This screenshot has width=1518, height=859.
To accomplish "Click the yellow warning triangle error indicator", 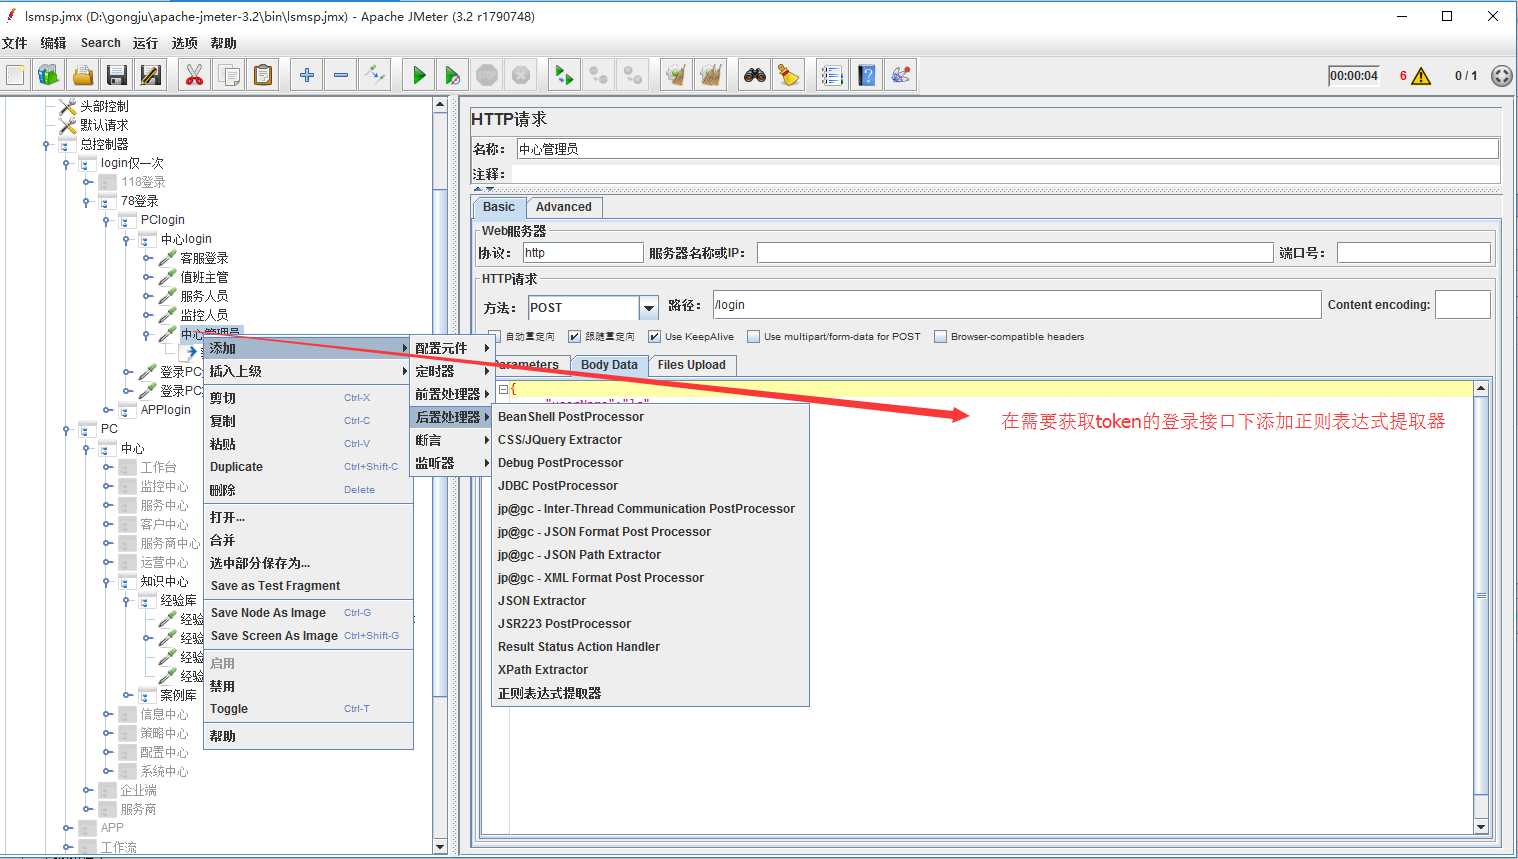I will [1421, 76].
